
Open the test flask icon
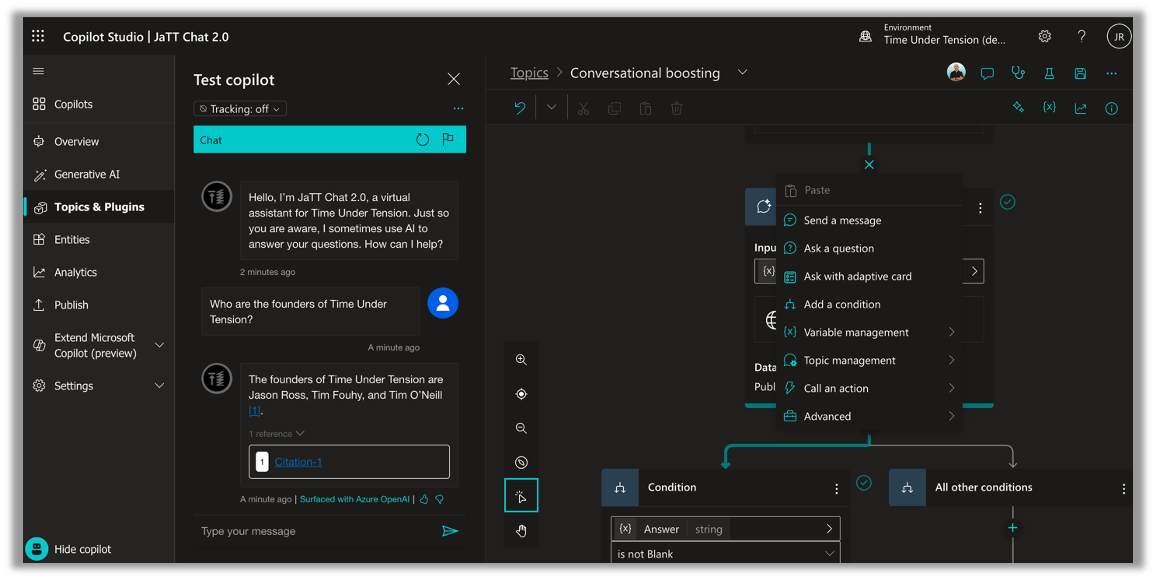[1049, 73]
